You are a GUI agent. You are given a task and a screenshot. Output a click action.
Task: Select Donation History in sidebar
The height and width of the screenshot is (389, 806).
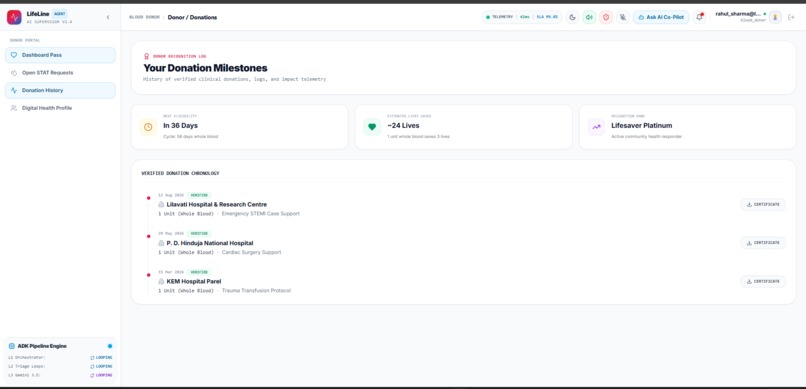click(x=60, y=90)
